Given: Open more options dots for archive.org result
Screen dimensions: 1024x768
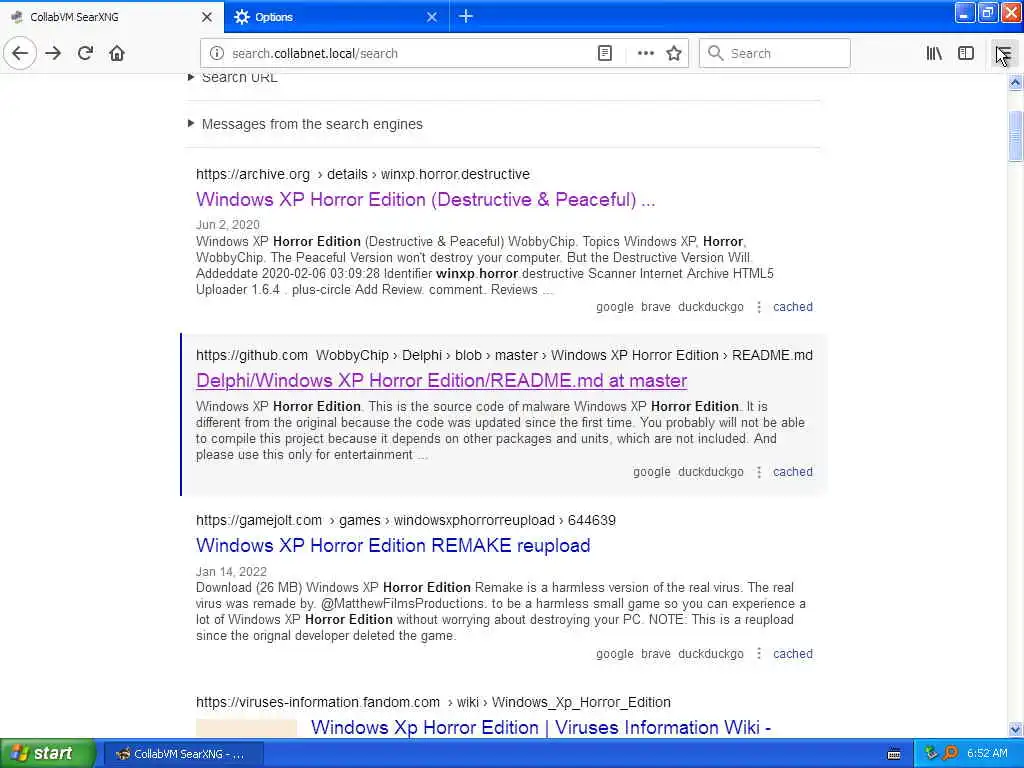Looking at the screenshot, I should pyautogui.click(x=759, y=307).
